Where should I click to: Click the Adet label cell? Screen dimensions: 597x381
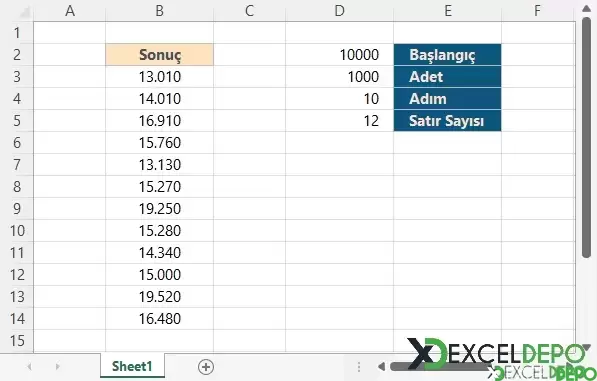pyautogui.click(x=448, y=77)
